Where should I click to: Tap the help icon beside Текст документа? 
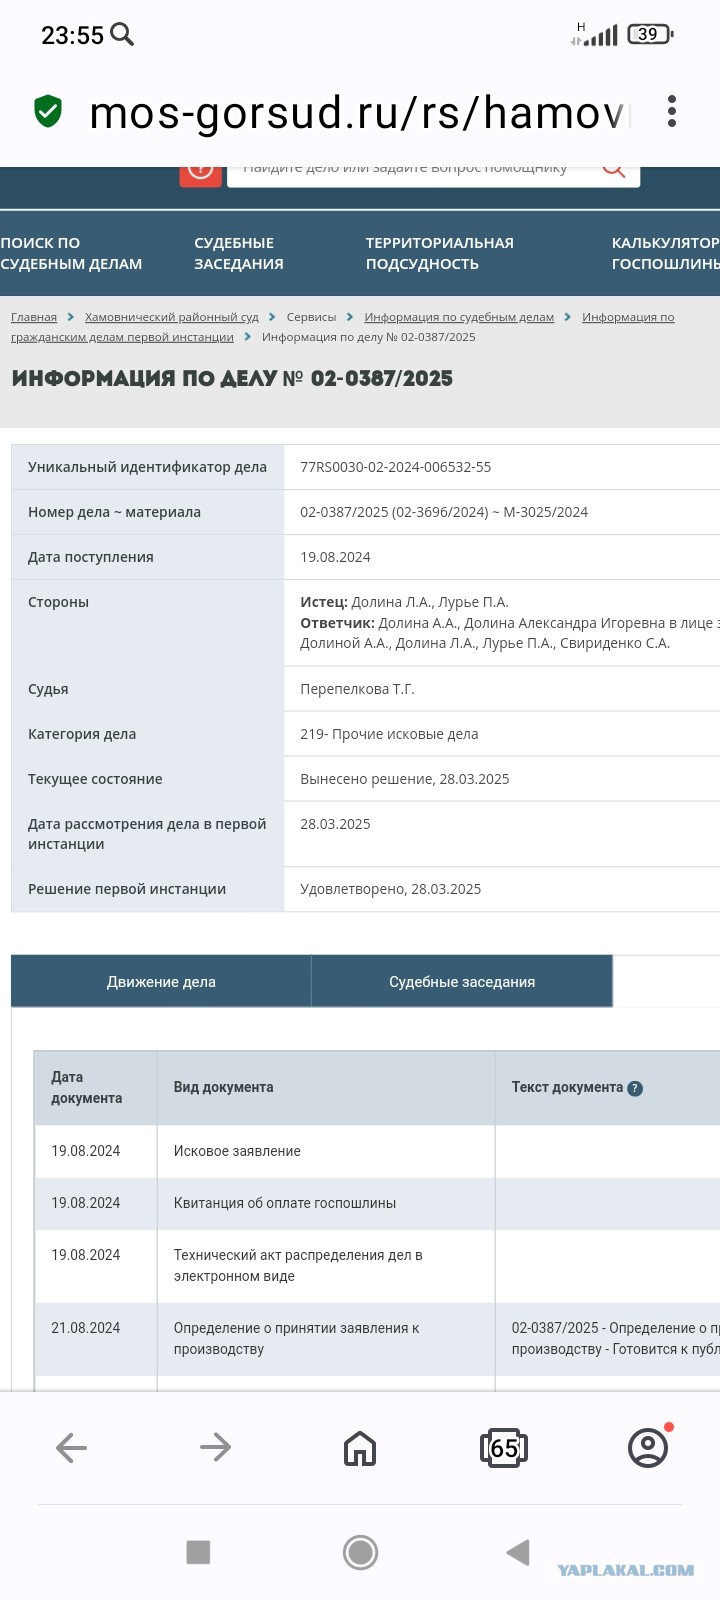point(635,1088)
